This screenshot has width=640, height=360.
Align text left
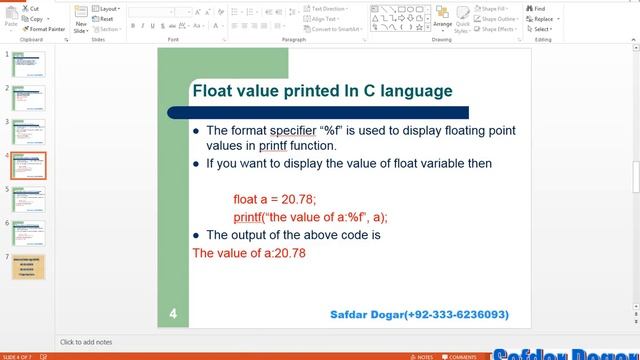click(x=235, y=26)
